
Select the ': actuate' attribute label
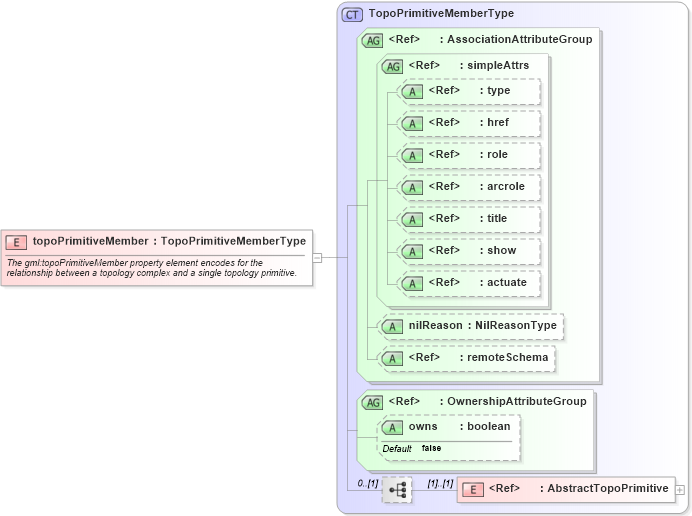[x=503, y=282]
